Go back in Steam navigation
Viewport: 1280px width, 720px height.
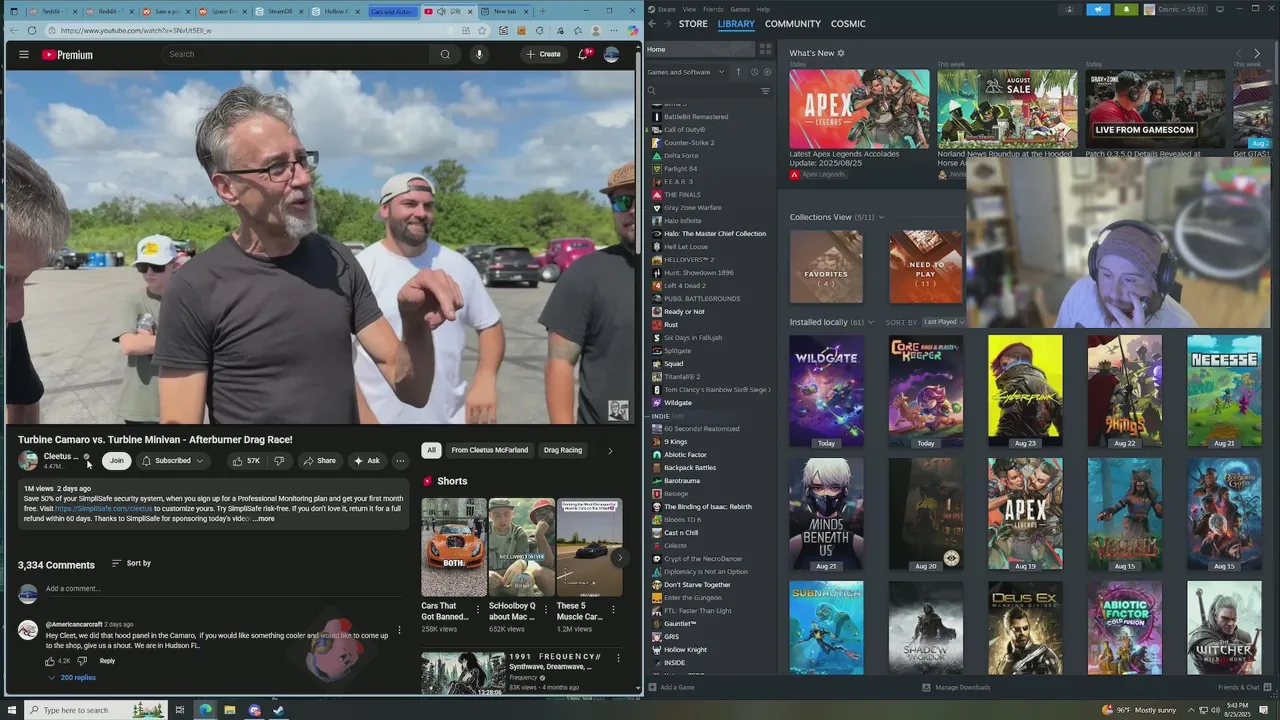point(652,23)
